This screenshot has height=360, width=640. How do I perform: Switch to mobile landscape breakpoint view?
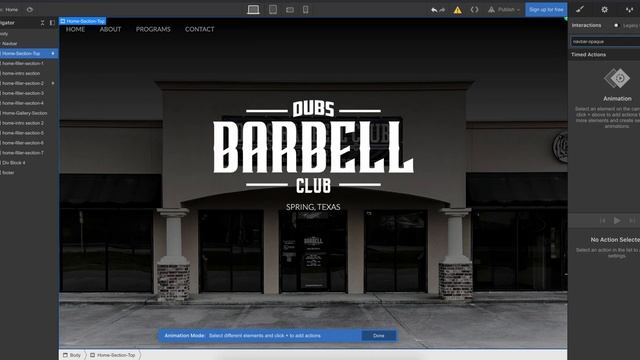(290, 9)
